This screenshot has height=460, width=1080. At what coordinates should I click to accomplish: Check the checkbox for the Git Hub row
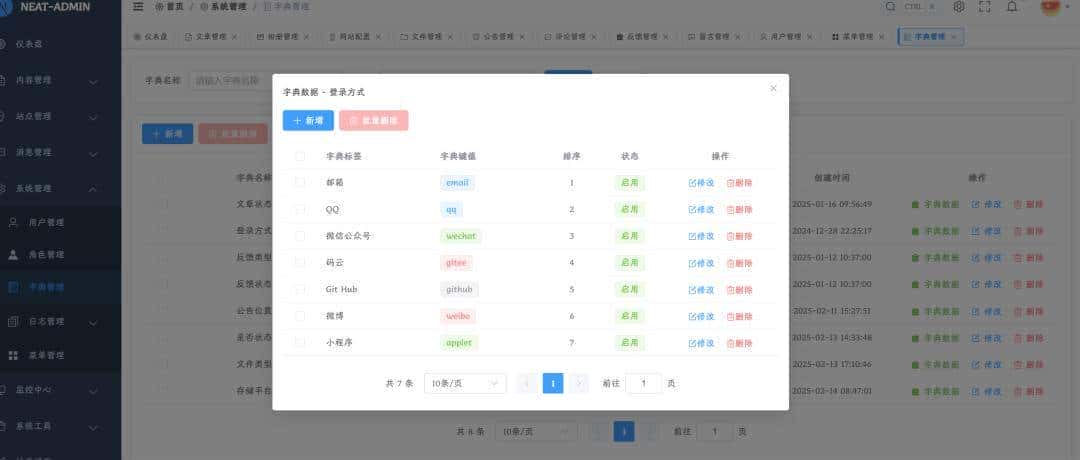[x=300, y=289]
